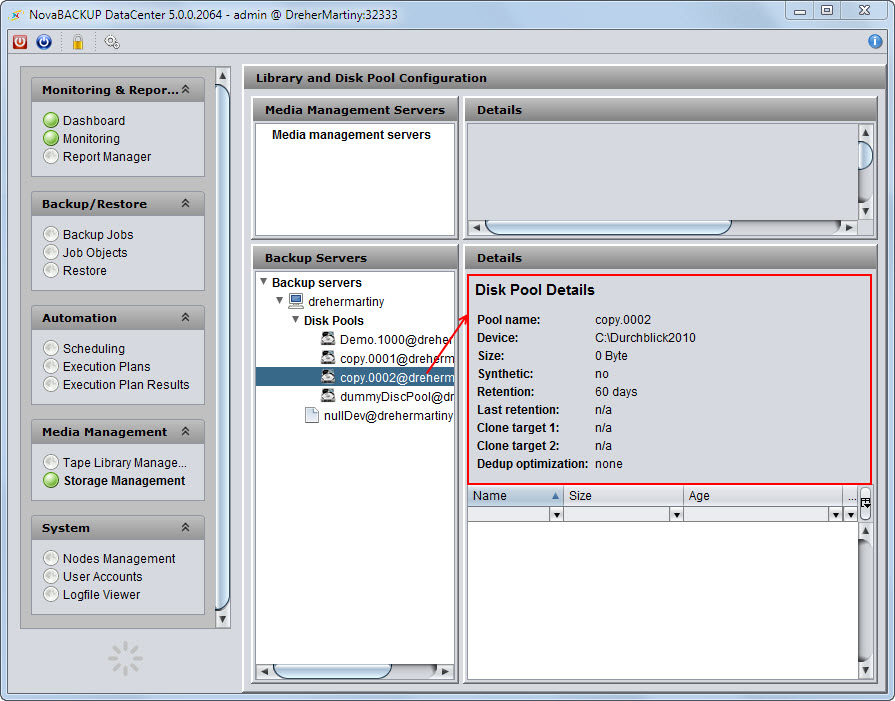
Task: Click the Execution Plan Results indicator circle
Action: [51, 384]
